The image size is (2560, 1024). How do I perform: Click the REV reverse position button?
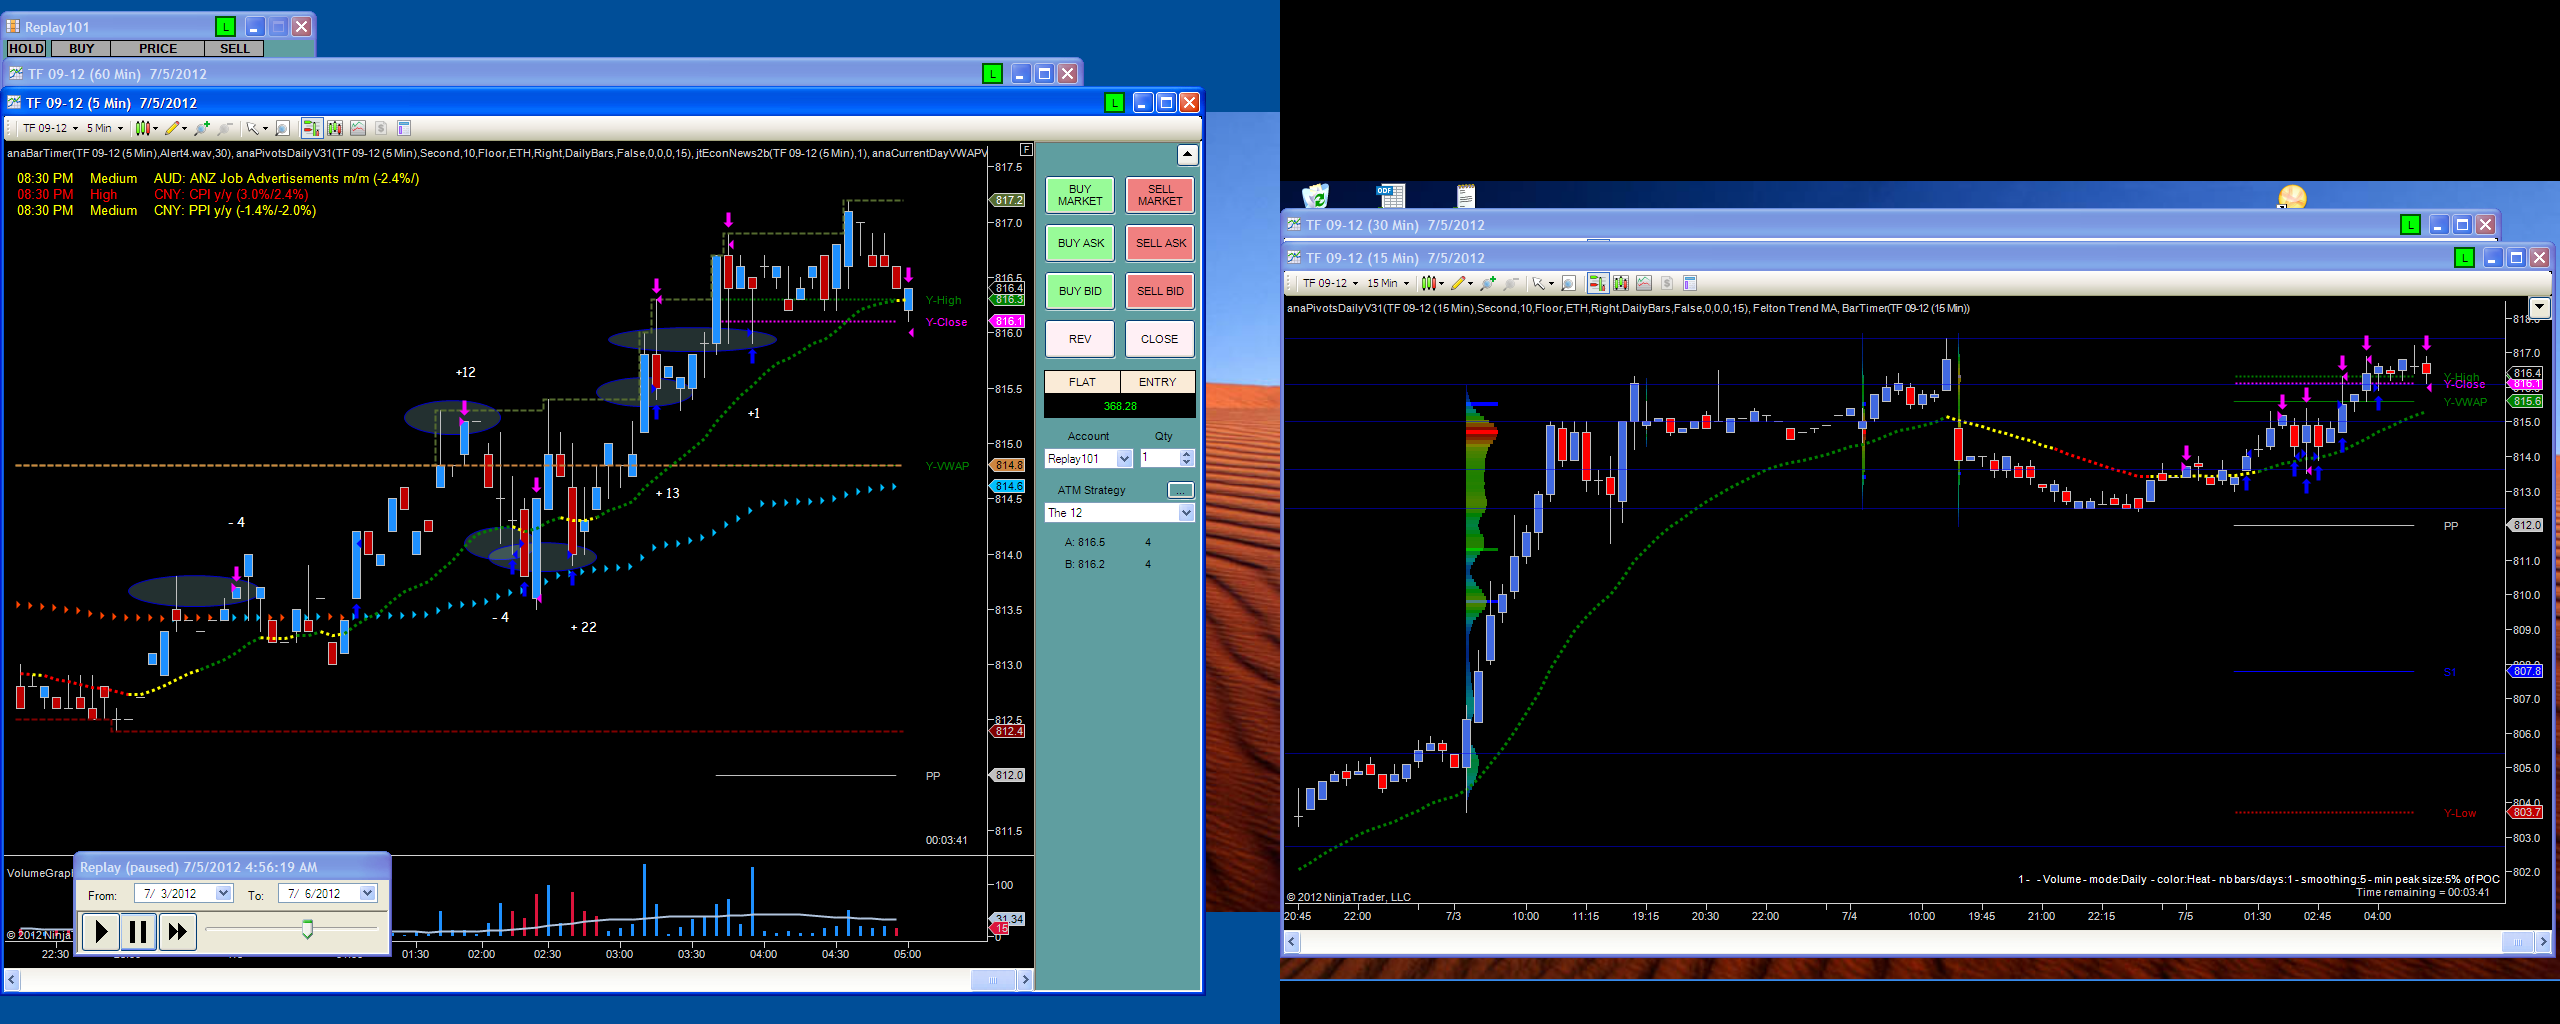click(x=1080, y=339)
